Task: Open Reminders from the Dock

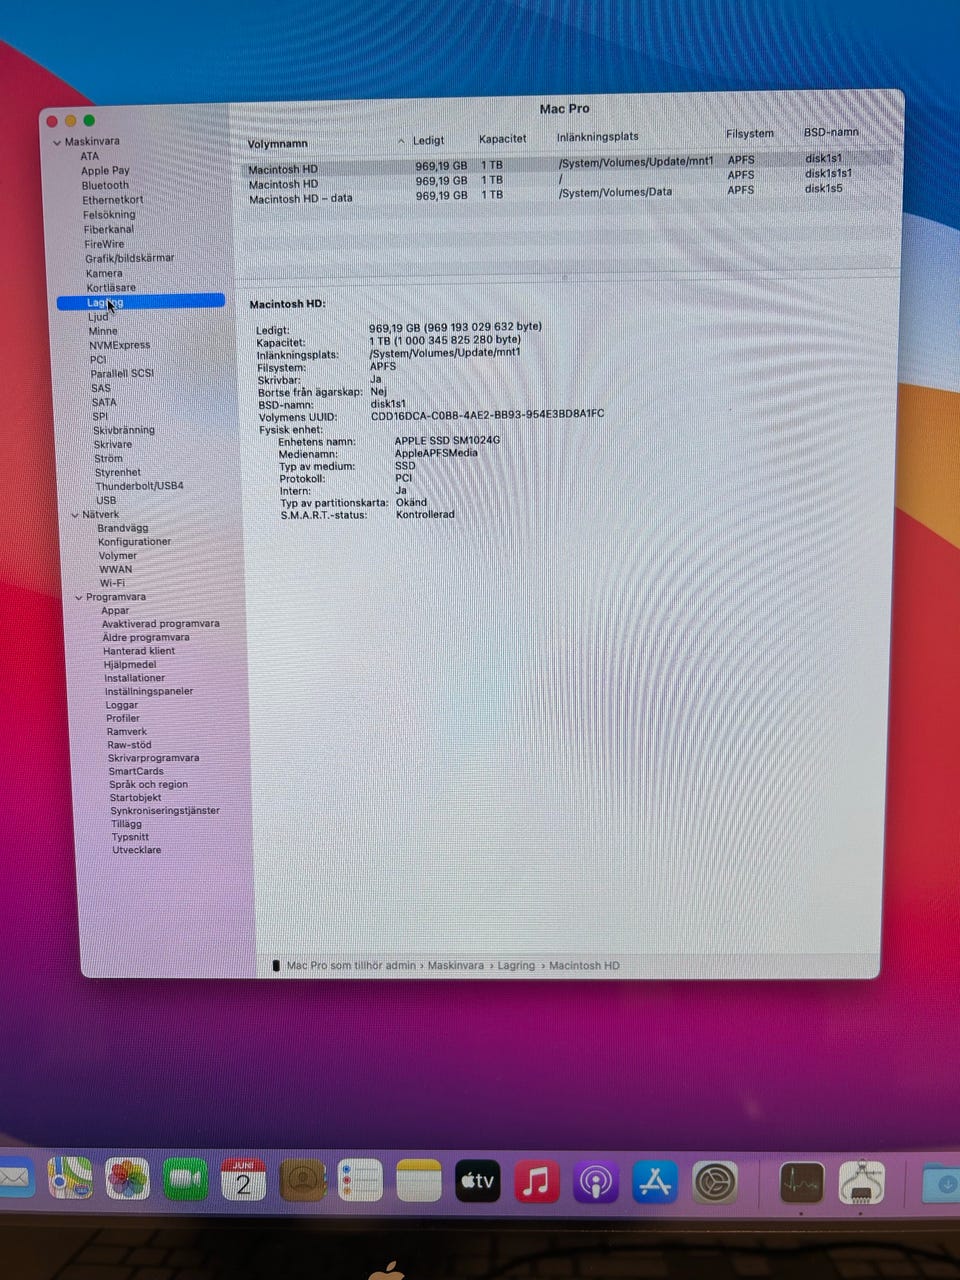Action: pyautogui.click(x=359, y=1182)
